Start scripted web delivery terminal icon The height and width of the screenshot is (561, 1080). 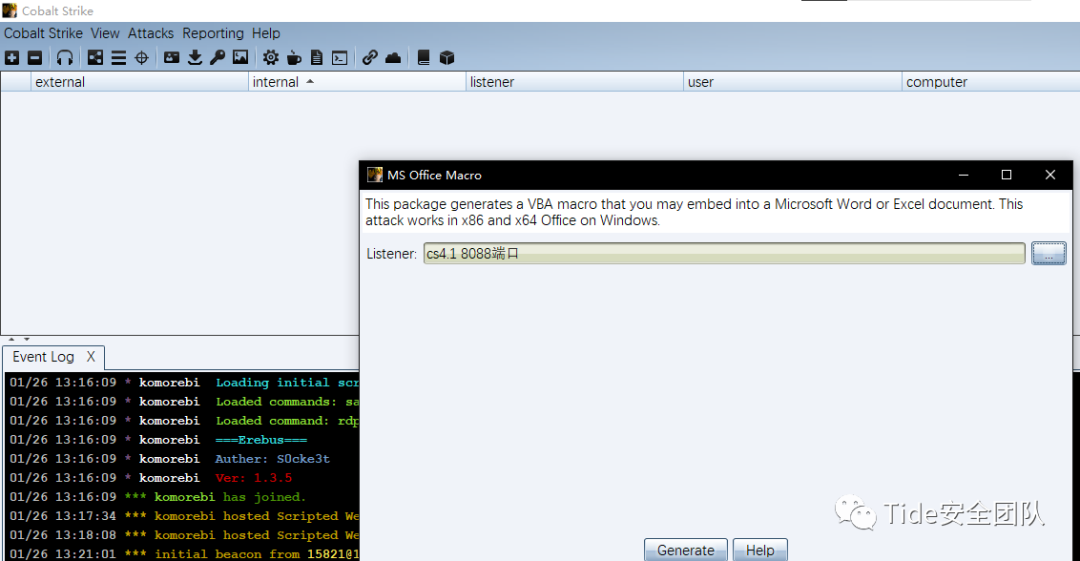click(x=340, y=58)
